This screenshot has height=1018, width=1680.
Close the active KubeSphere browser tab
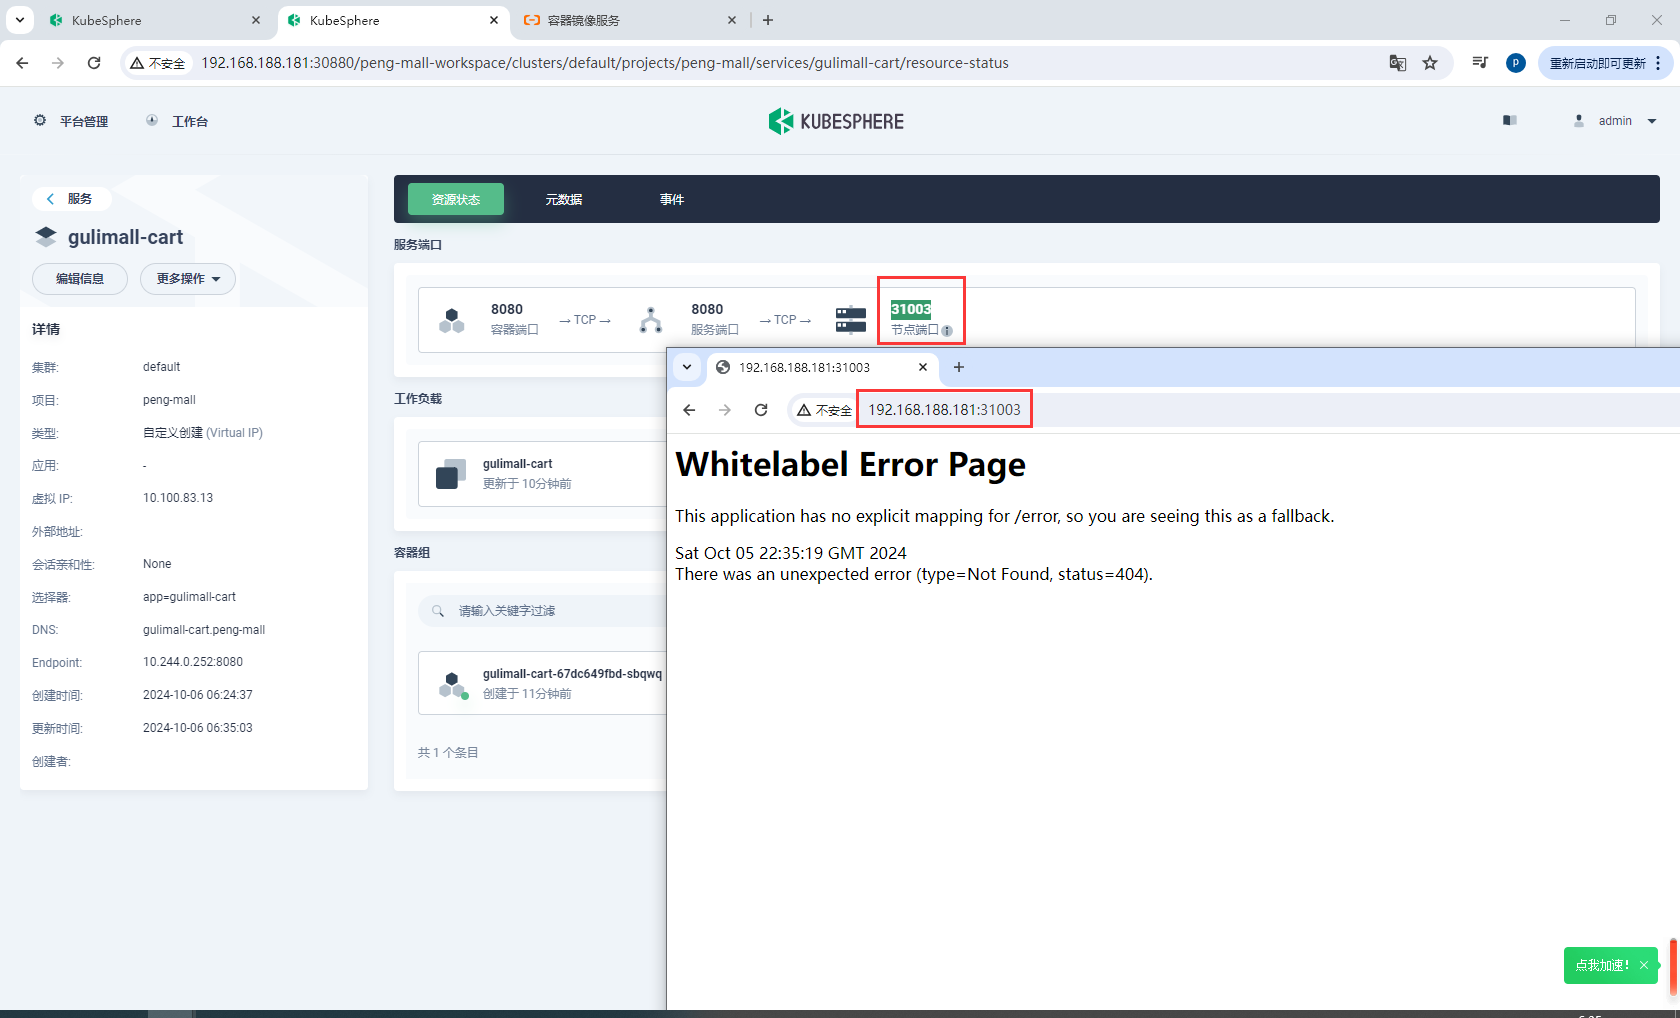(x=494, y=20)
